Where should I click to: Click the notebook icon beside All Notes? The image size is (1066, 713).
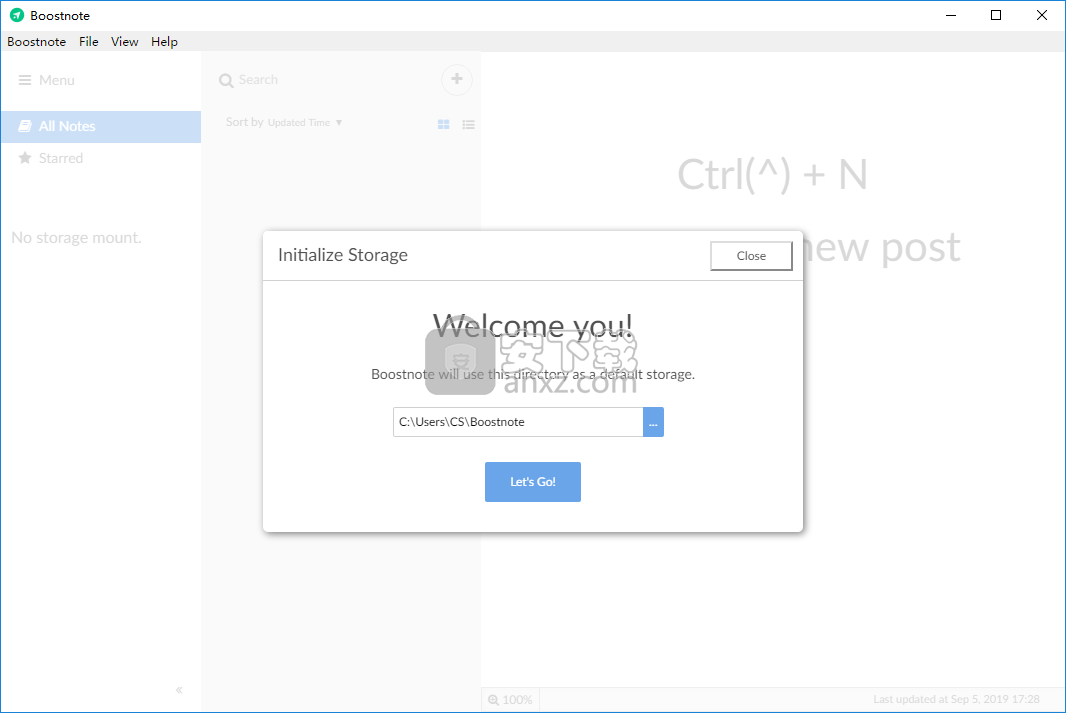[x=25, y=126]
